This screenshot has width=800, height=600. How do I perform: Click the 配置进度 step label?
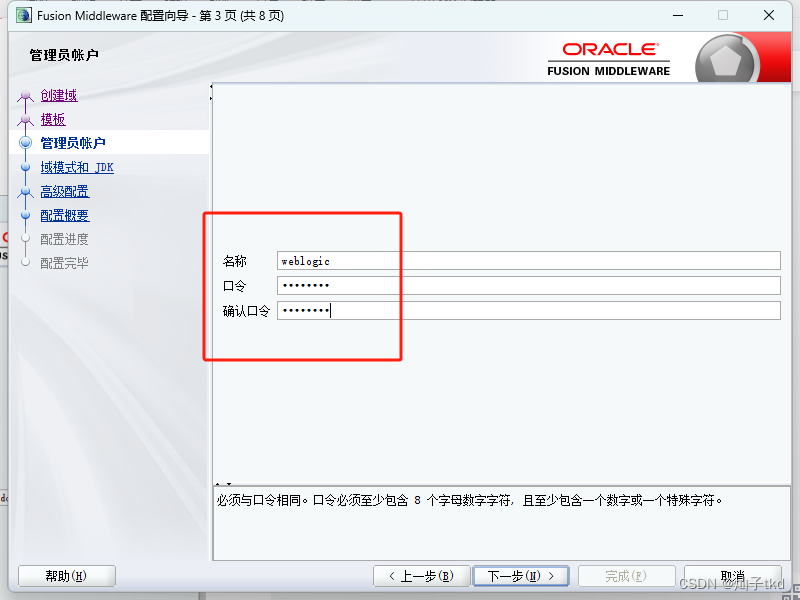click(x=64, y=239)
